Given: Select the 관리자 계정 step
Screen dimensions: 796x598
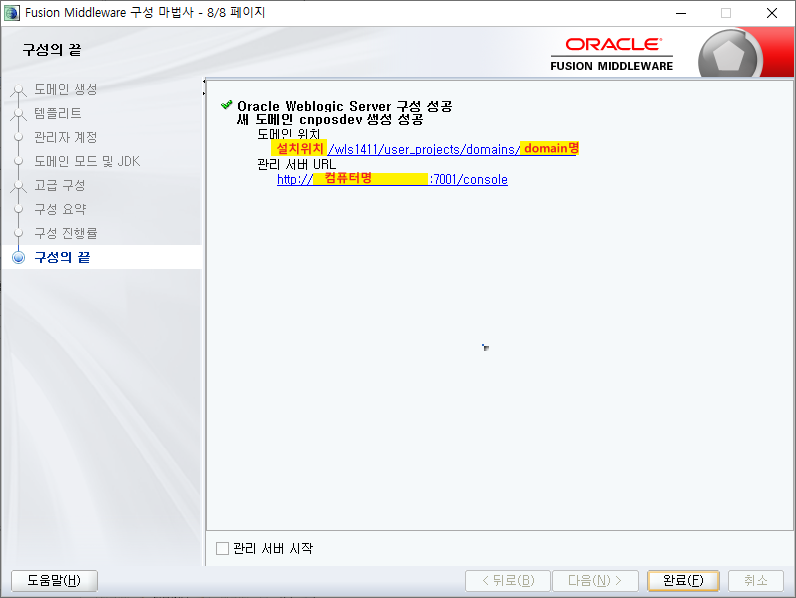Looking at the screenshot, I should click(x=65, y=137).
